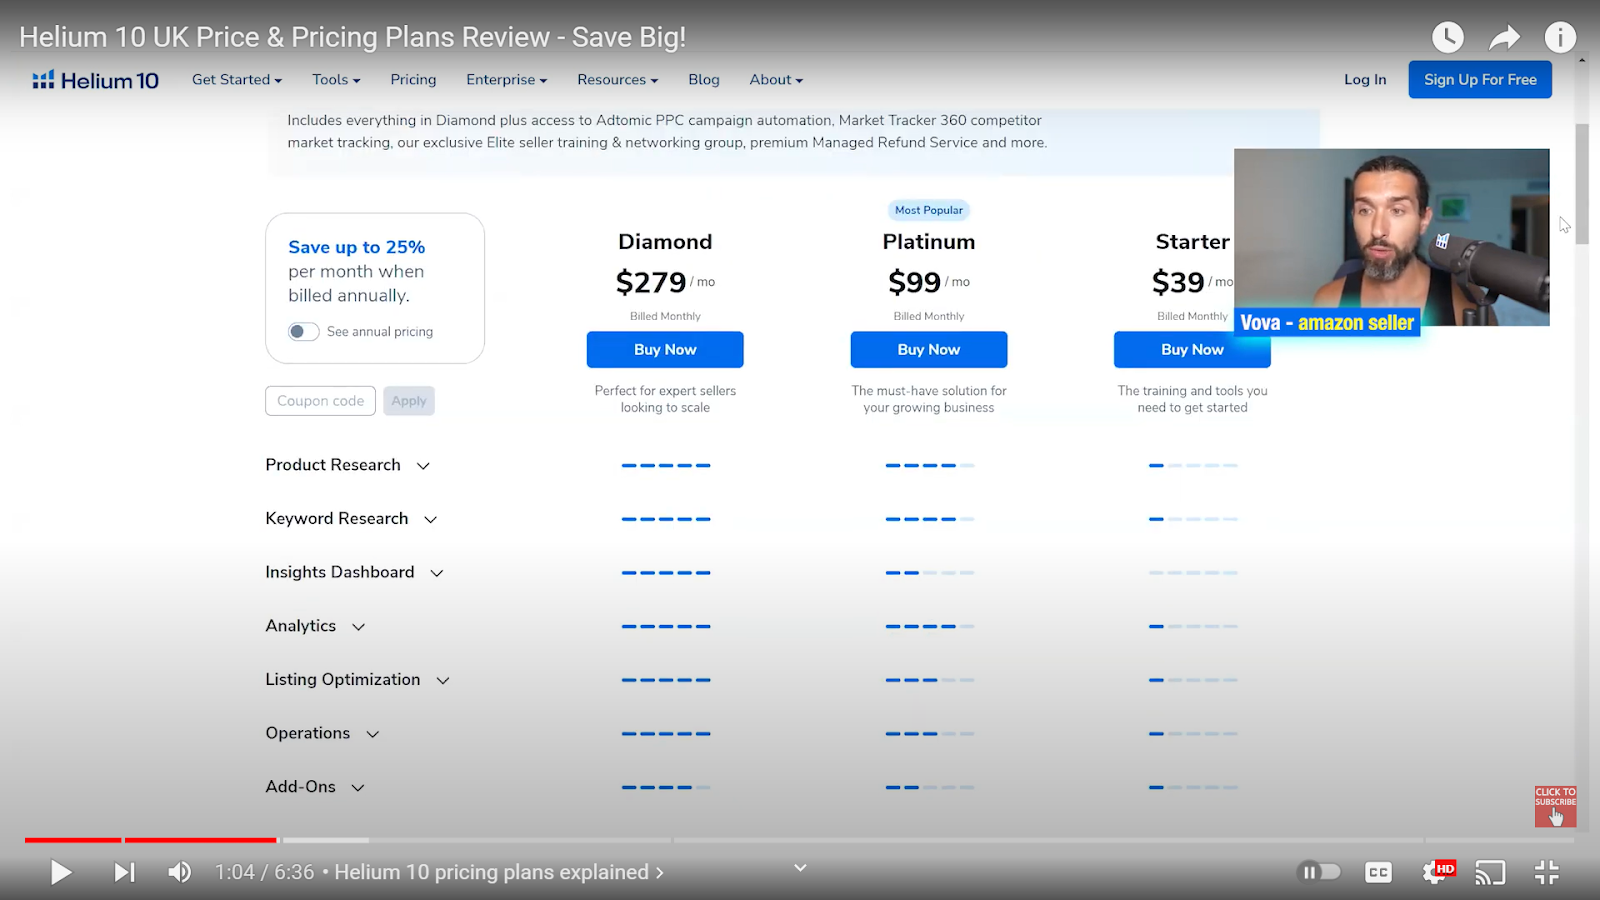The height and width of the screenshot is (900, 1600).
Task: Enable See annual pricing toggle
Action: 303,332
